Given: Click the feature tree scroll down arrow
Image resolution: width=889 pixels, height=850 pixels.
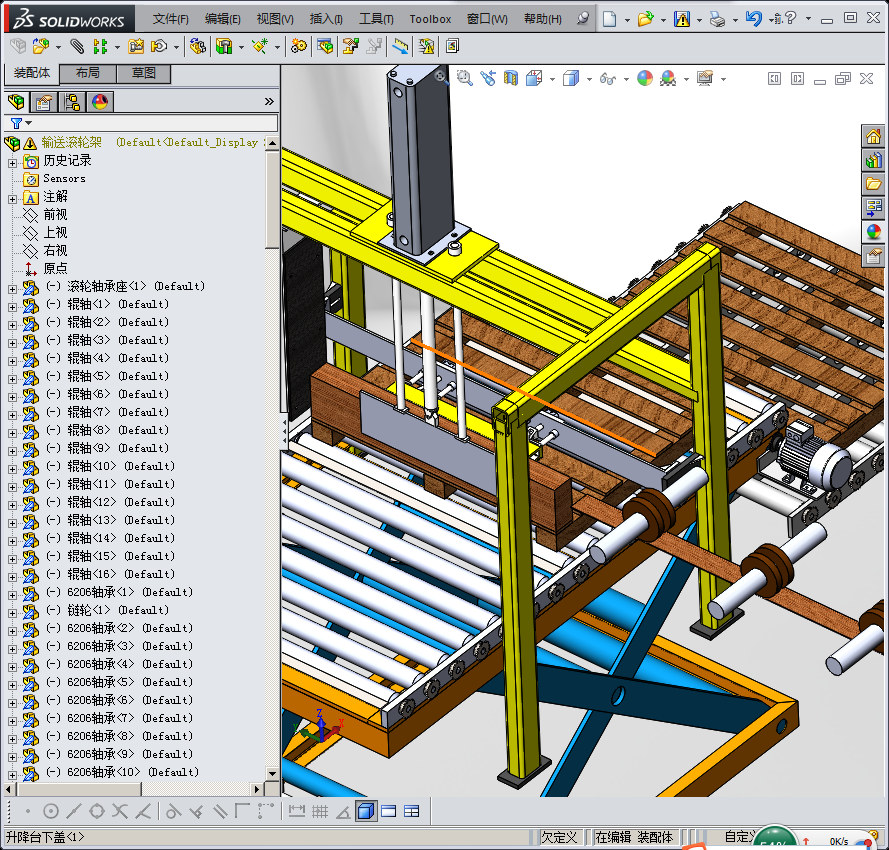Looking at the screenshot, I should (272, 773).
